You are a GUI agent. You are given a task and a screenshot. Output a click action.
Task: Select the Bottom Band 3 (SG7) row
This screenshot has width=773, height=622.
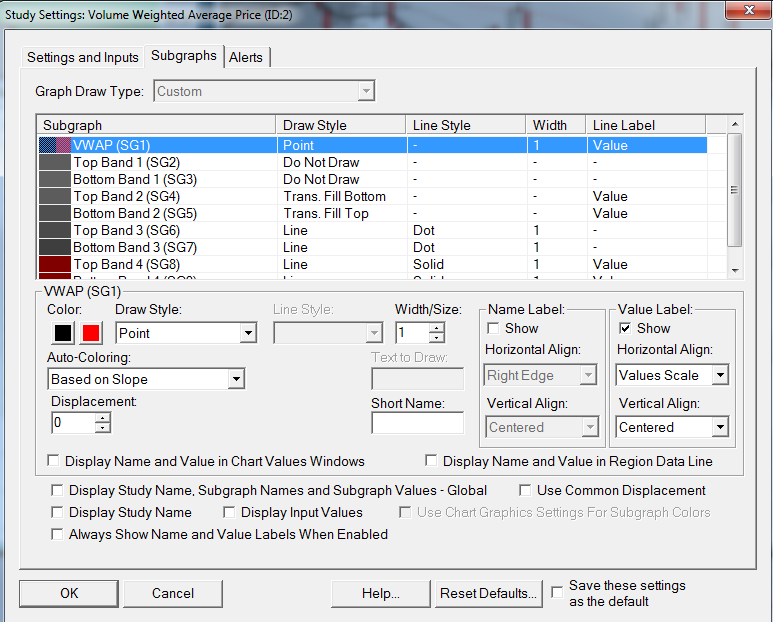point(372,247)
